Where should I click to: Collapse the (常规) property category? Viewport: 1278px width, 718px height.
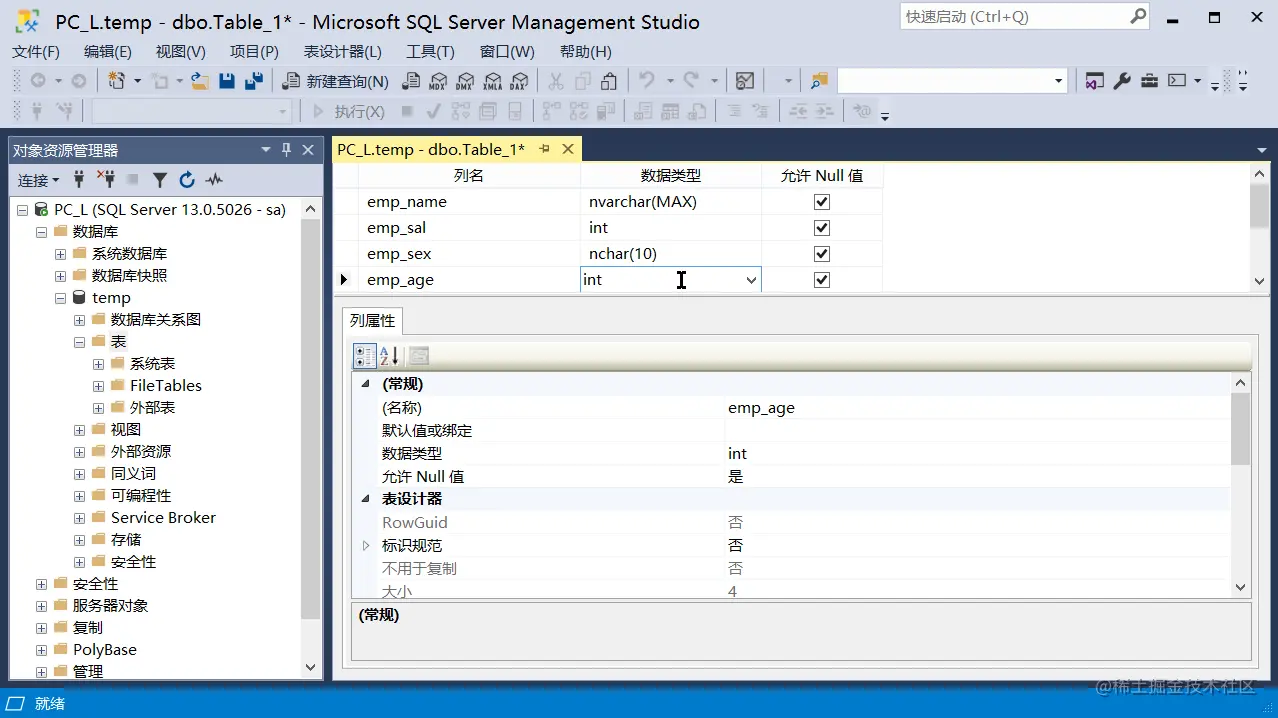pyautogui.click(x=365, y=384)
